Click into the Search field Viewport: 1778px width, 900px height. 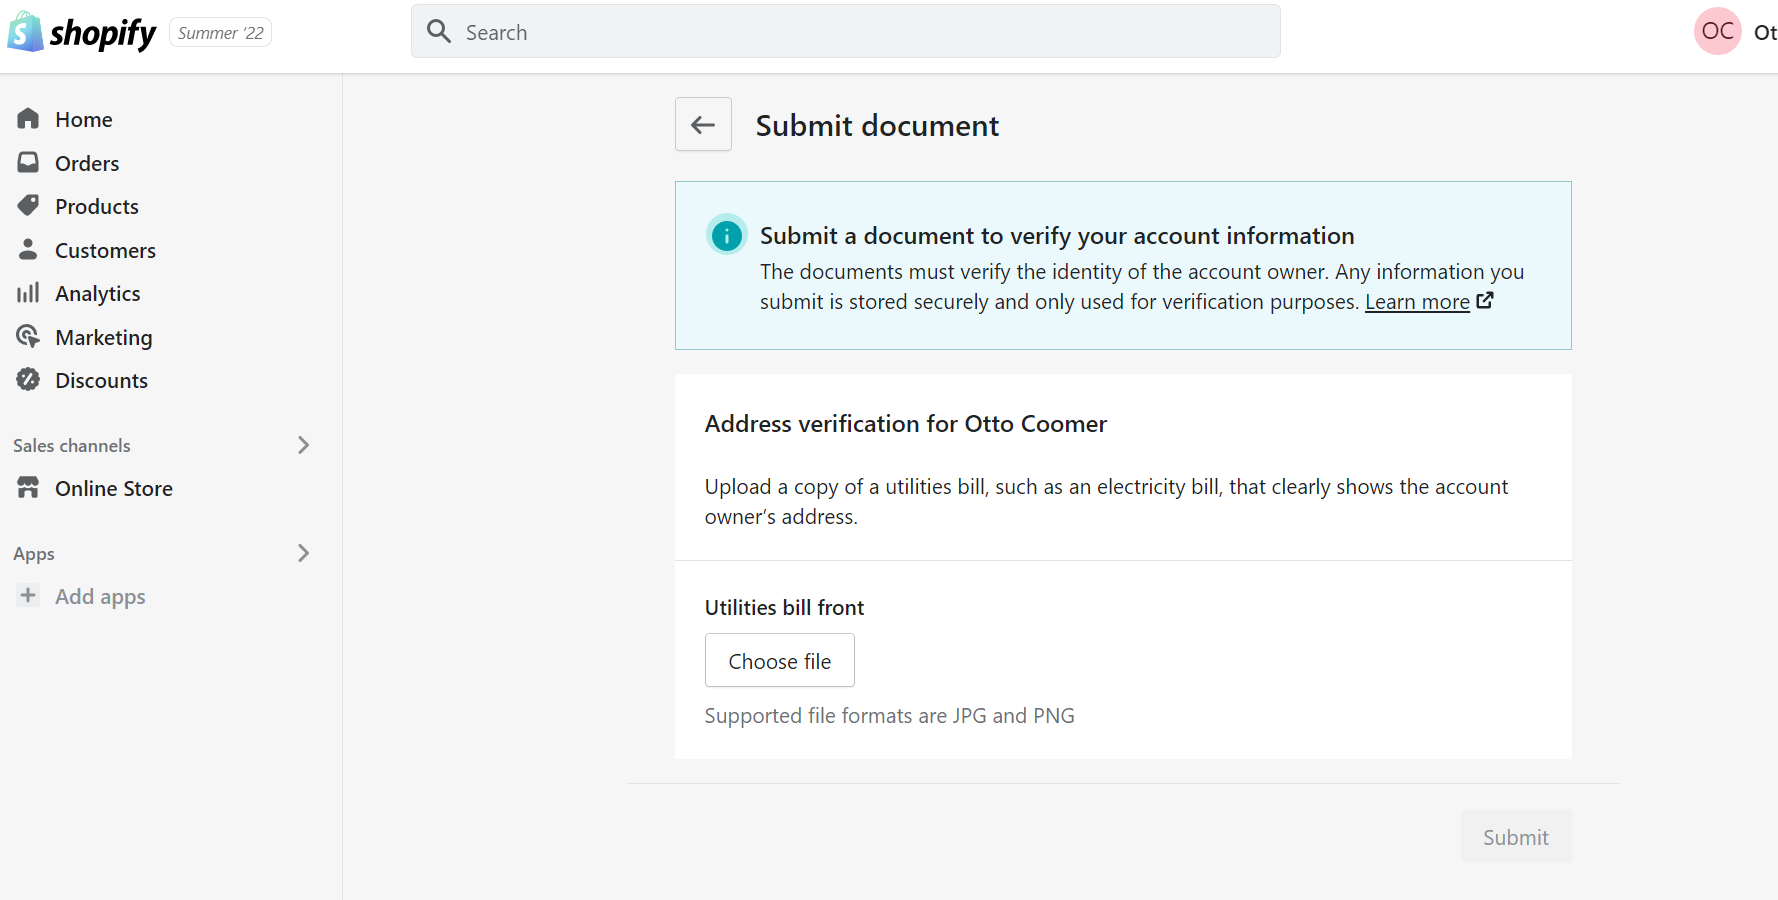pyautogui.click(x=860, y=32)
